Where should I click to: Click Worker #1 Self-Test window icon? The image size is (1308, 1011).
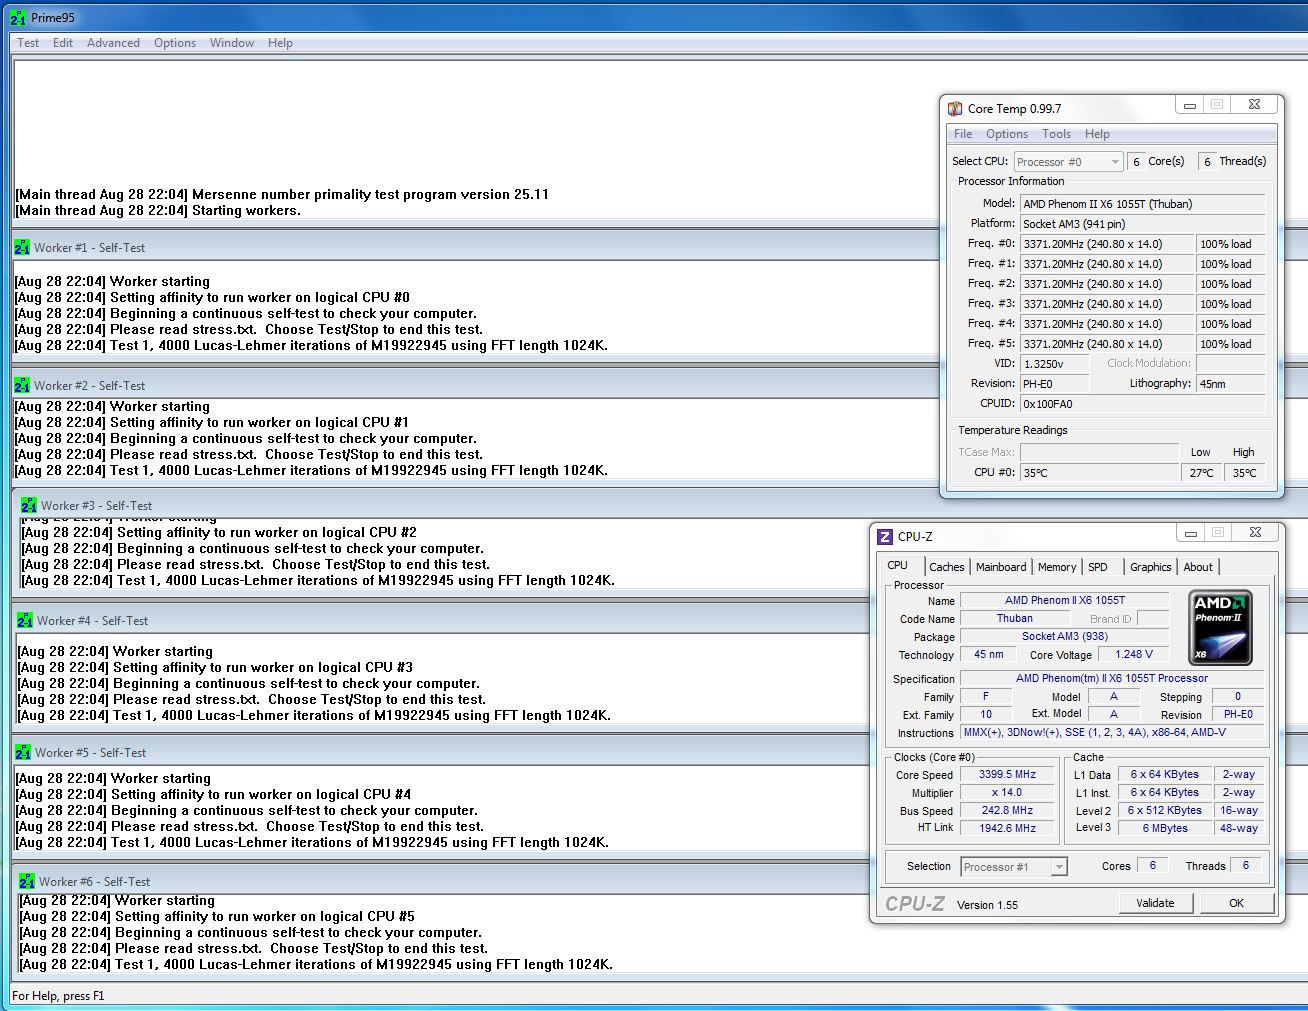point(22,247)
